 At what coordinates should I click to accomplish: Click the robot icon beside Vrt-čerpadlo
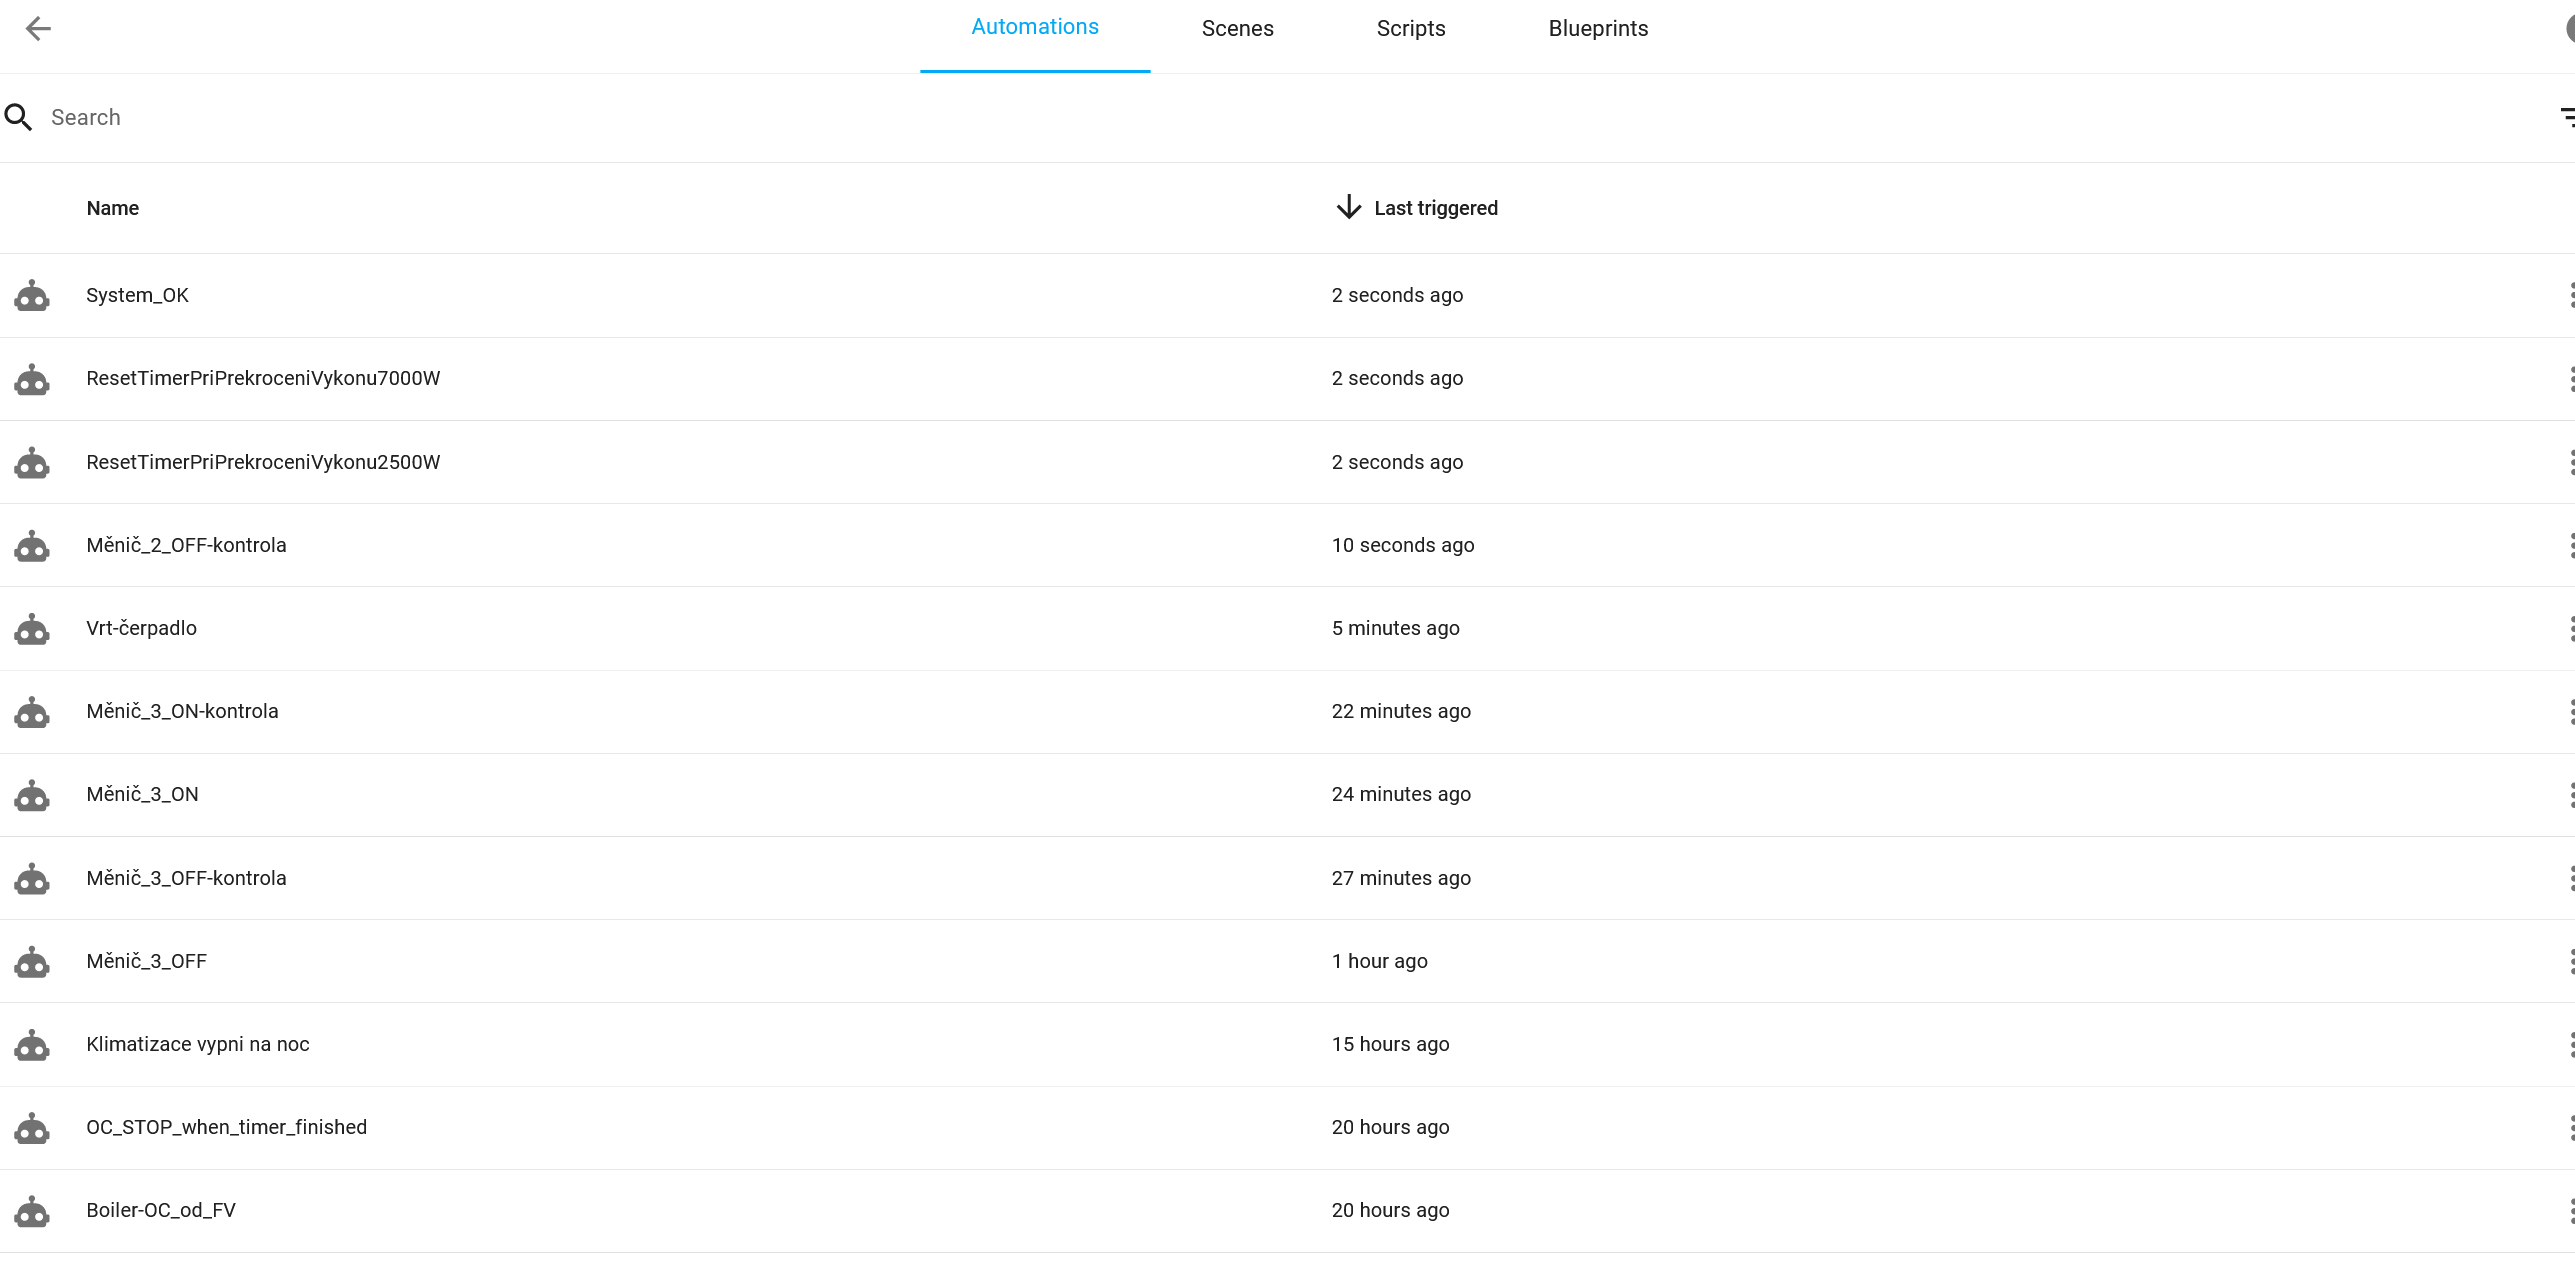click(32, 629)
